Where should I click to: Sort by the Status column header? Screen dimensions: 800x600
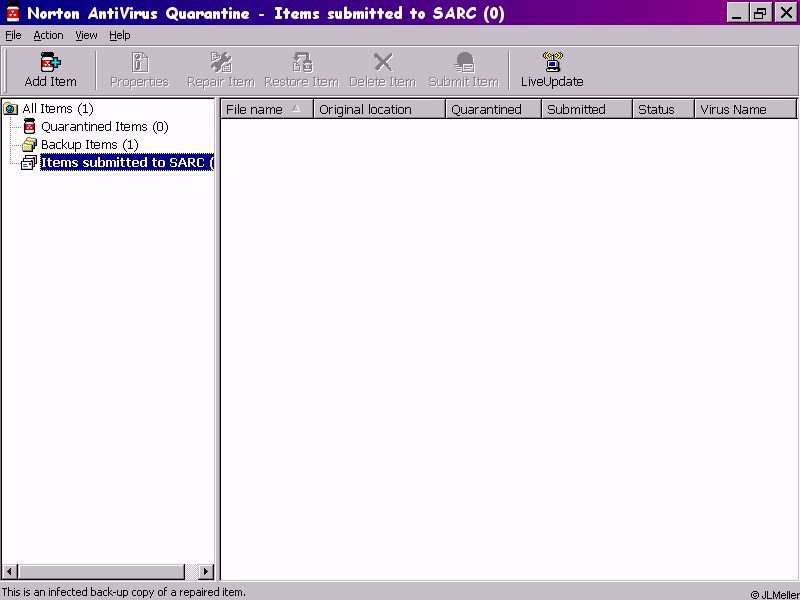coord(663,109)
